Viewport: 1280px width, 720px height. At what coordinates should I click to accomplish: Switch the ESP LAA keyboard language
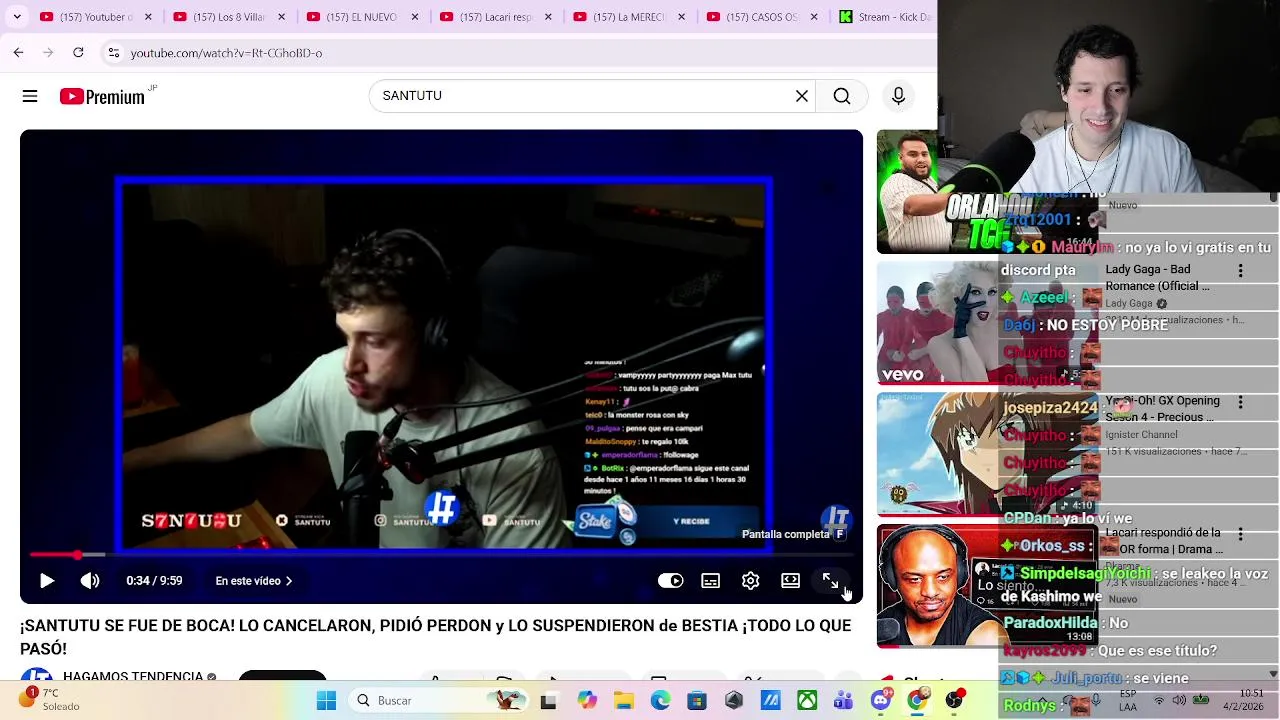coord(1128,700)
